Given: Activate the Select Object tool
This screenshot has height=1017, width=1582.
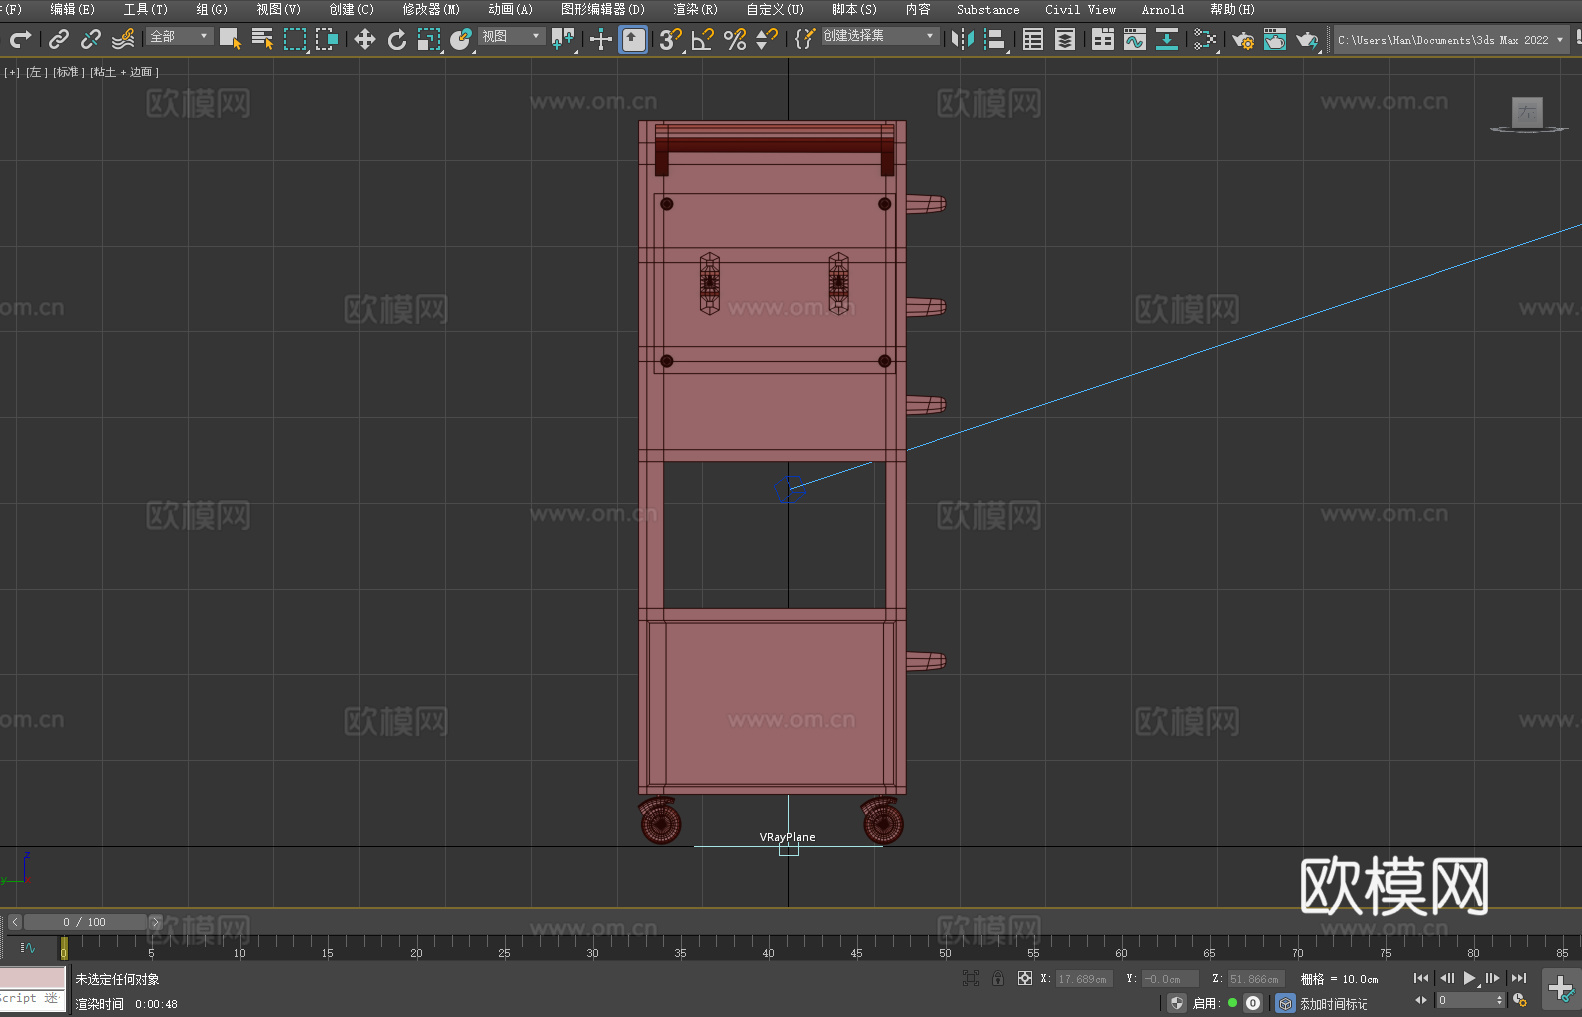Looking at the screenshot, I should pos(230,39).
